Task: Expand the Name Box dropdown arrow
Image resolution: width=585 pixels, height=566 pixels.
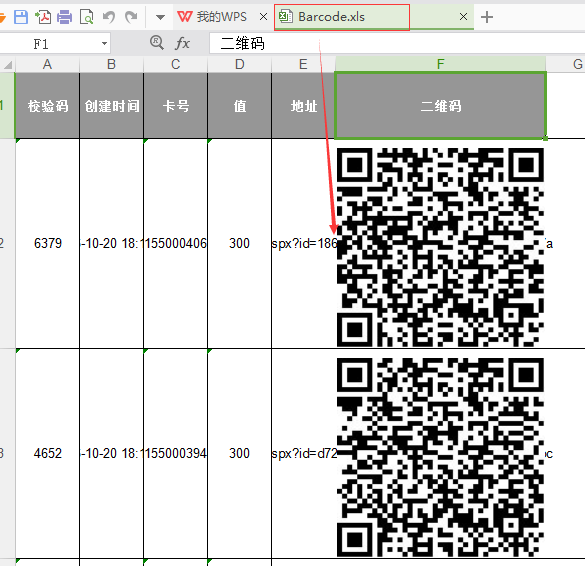Action: pyautogui.click(x=104, y=44)
